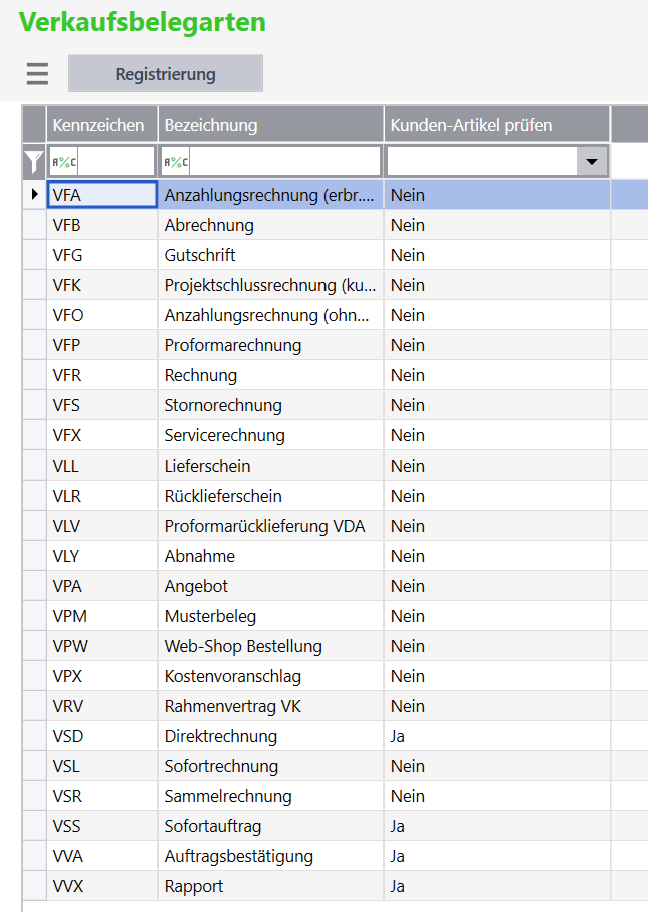The height and width of the screenshot is (912, 648).
Task: Click filter operator icon in Bezeichnung column
Action: pyautogui.click(x=176, y=162)
